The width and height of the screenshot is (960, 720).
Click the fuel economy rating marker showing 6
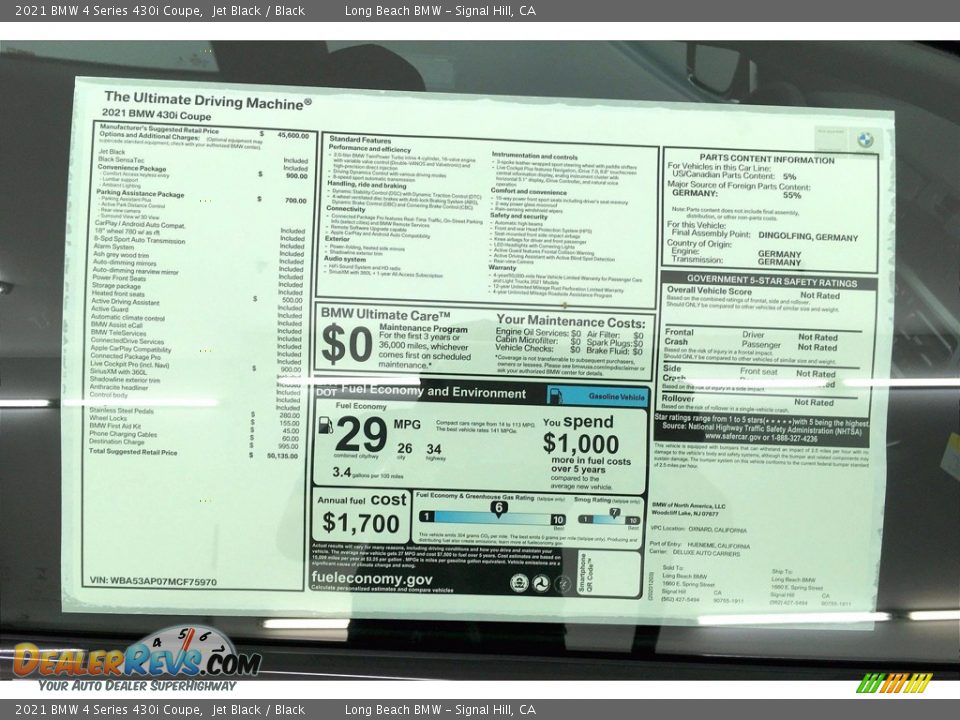(499, 508)
